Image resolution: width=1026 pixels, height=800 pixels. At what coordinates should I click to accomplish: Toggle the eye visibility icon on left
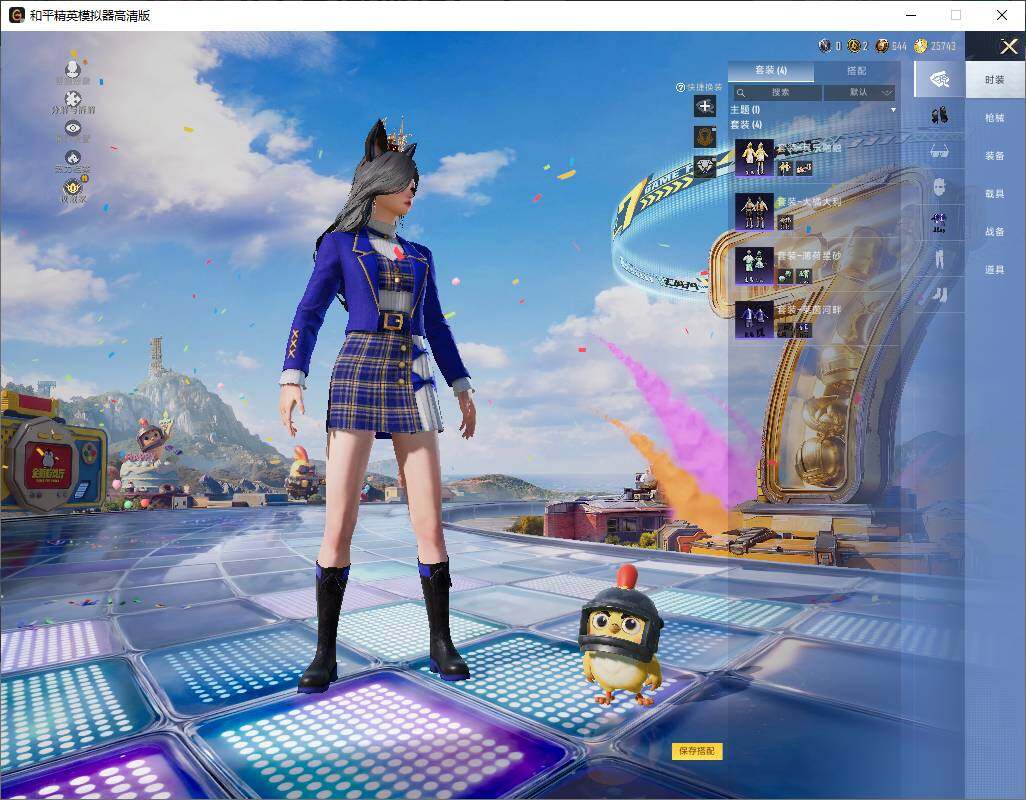tap(73, 128)
